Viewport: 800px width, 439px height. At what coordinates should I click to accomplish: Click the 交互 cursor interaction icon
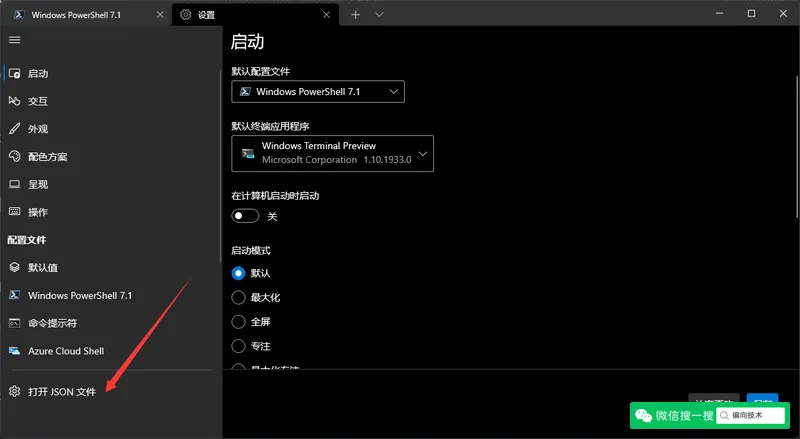pyautogui.click(x=14, y=101)
